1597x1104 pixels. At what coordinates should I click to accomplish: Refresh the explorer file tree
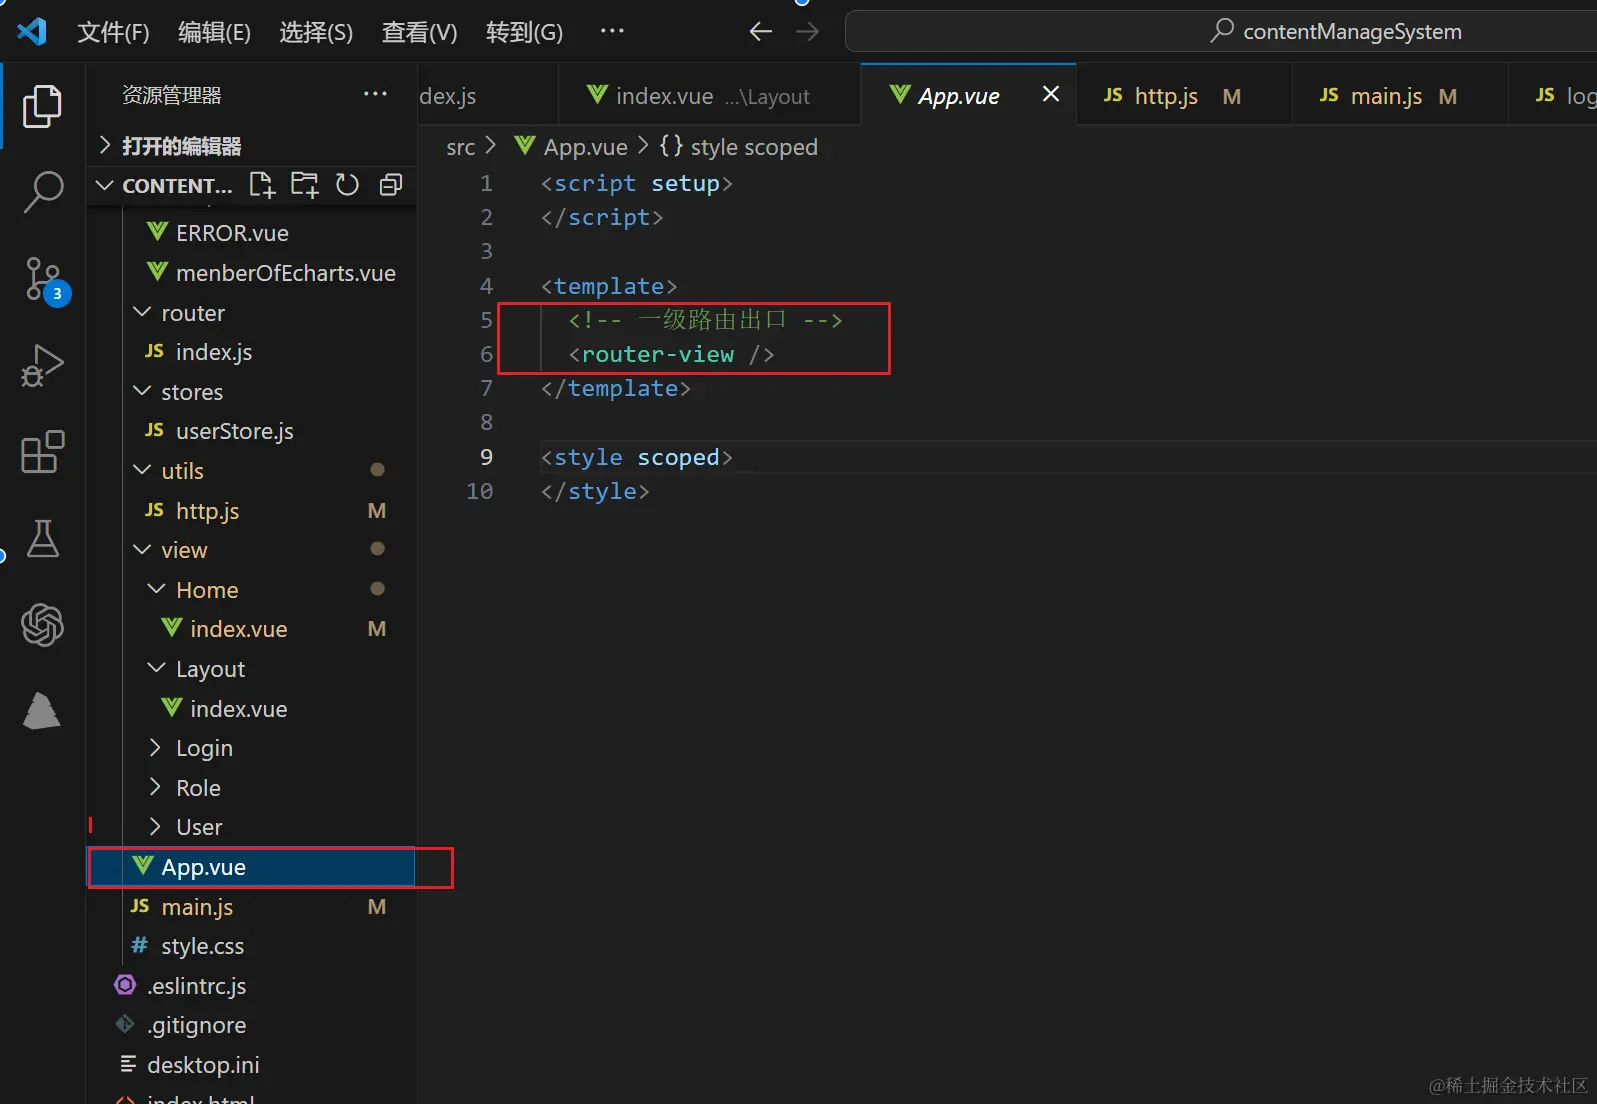pos(347,185)
